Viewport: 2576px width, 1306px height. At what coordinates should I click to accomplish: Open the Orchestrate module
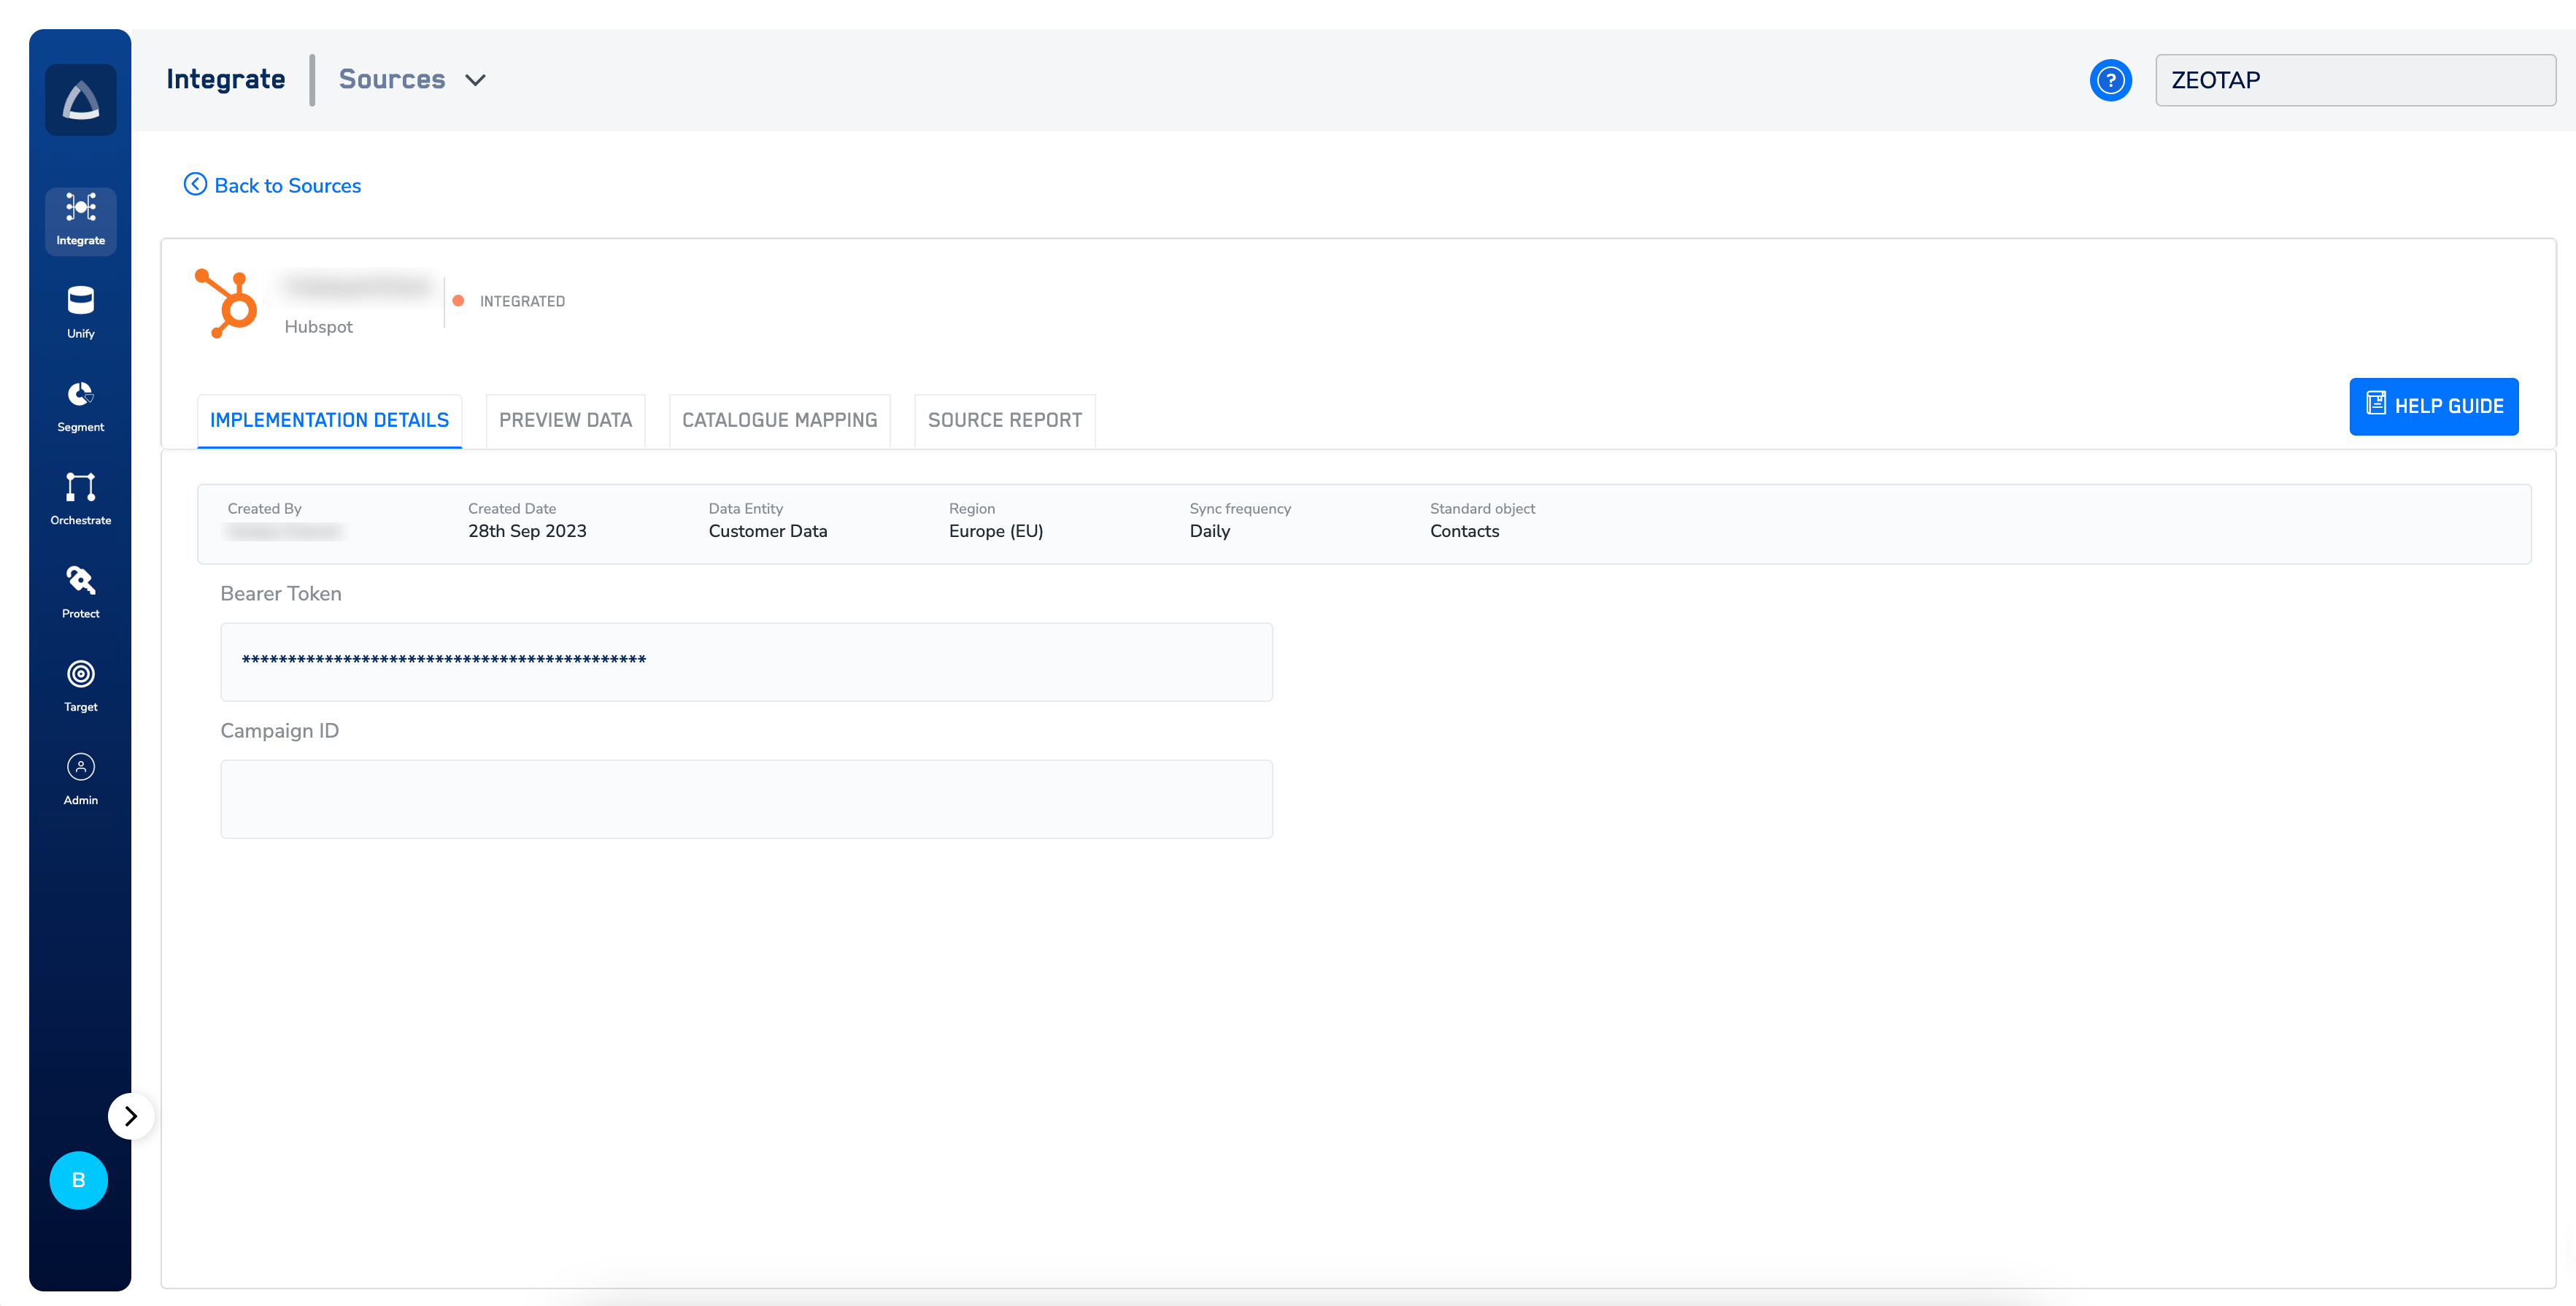click(x=80, y=499)
